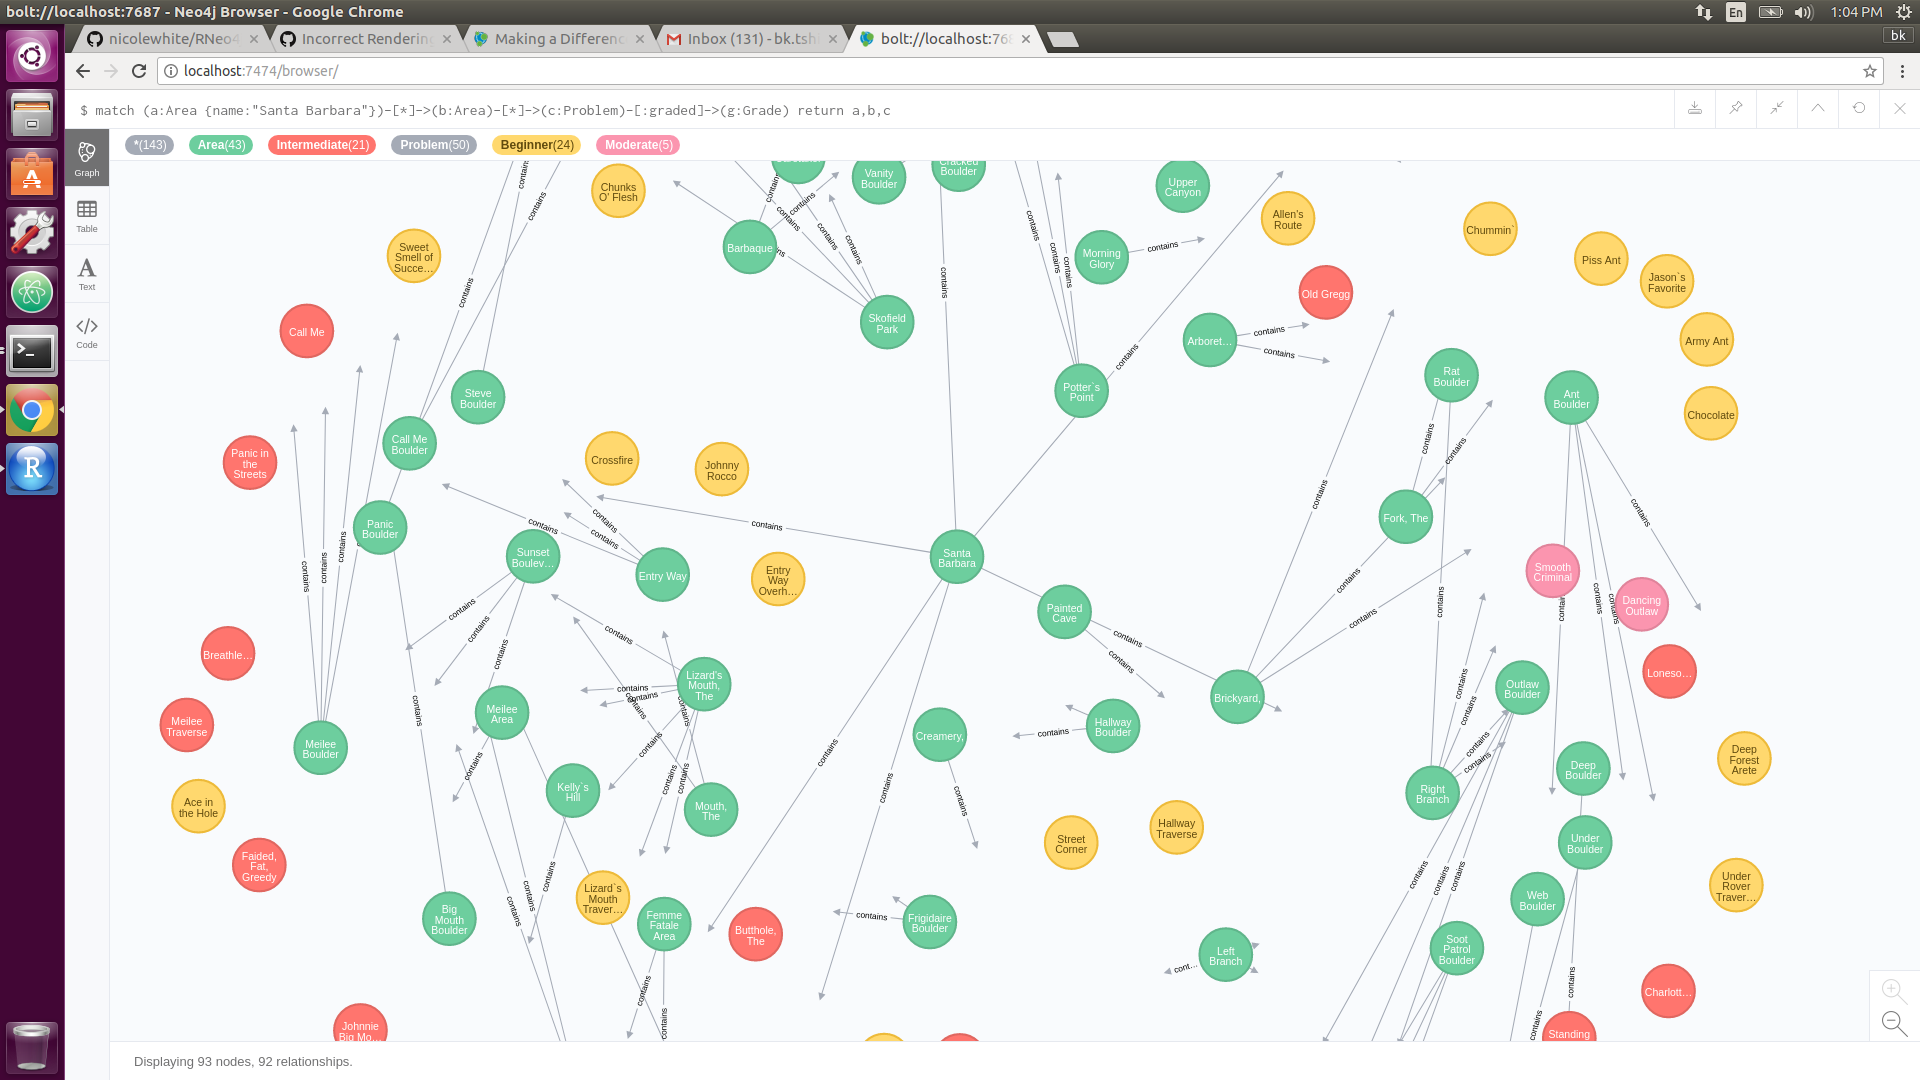Zoom in on the graph with the magnifier
Screen dimensions: 1920x1080
click(1893, 990)
